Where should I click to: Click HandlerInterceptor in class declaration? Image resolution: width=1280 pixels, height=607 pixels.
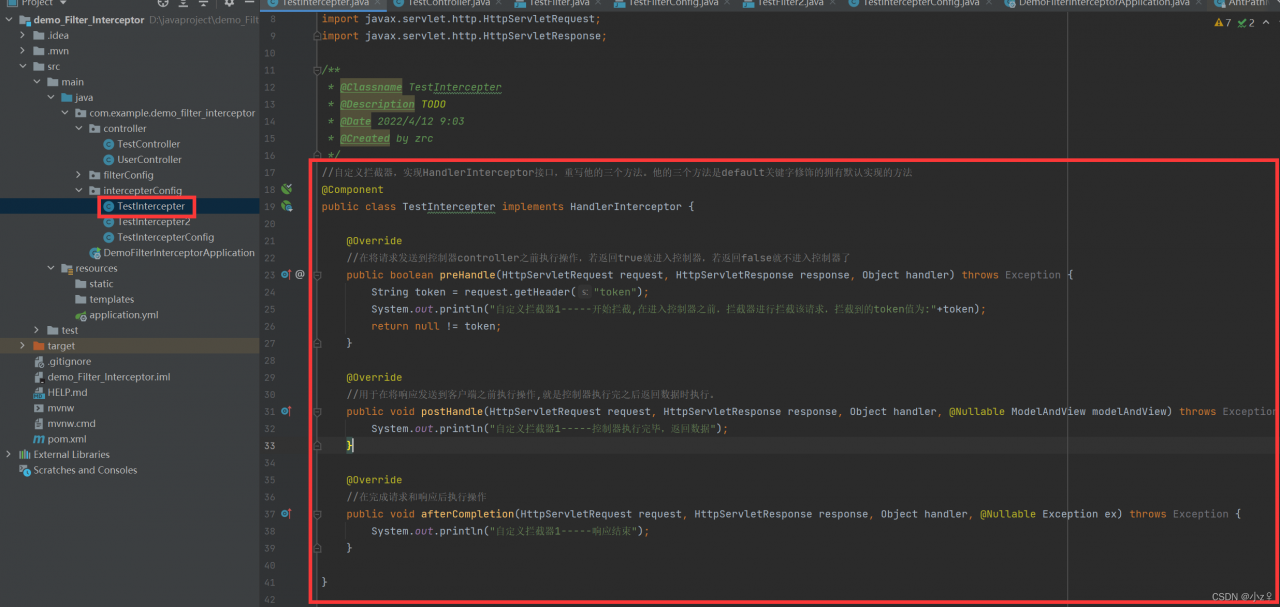pyautogui.click(x=625, y=206)
